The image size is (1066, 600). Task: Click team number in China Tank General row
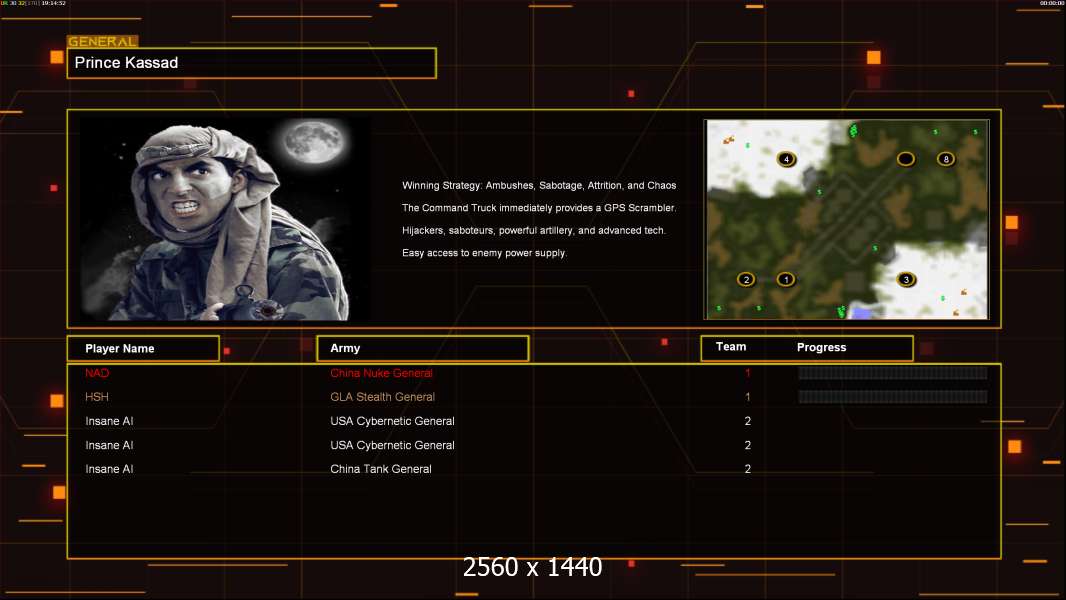coord(748,469)
